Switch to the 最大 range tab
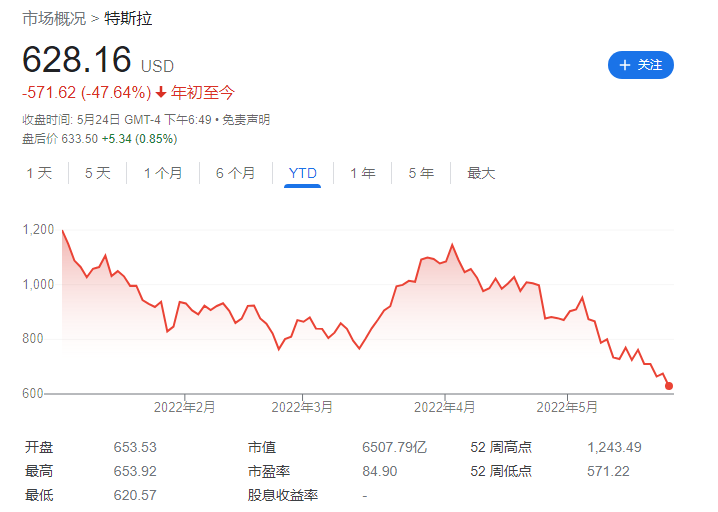The height and width of the screenshot is (512, 718). tap(481, 173)
